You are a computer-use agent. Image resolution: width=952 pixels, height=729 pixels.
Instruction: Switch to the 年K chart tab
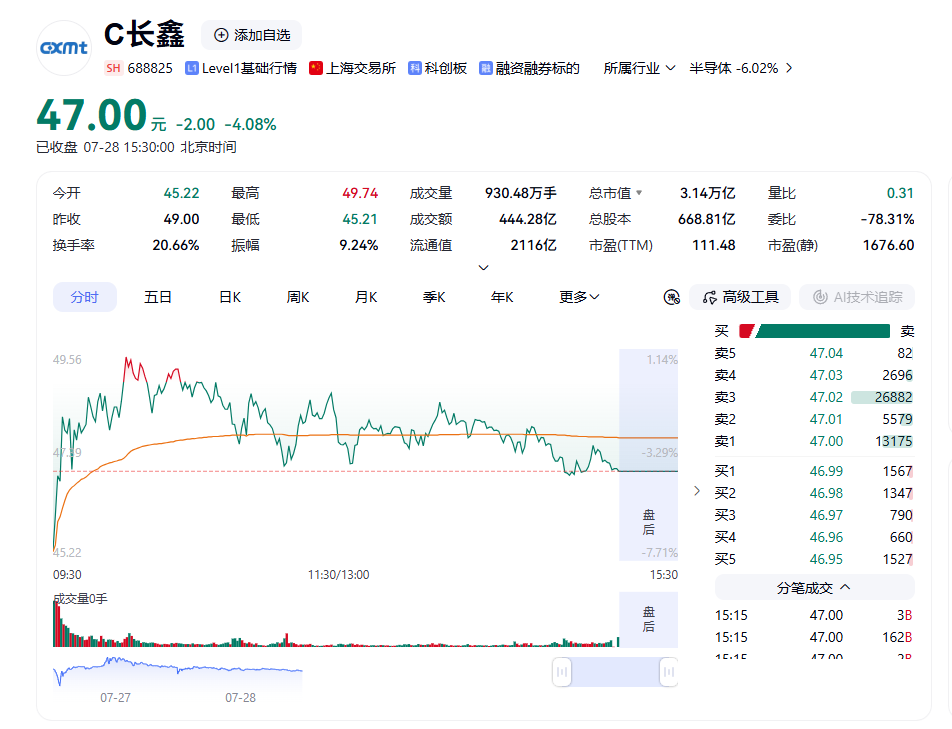(x=502, y=297)
